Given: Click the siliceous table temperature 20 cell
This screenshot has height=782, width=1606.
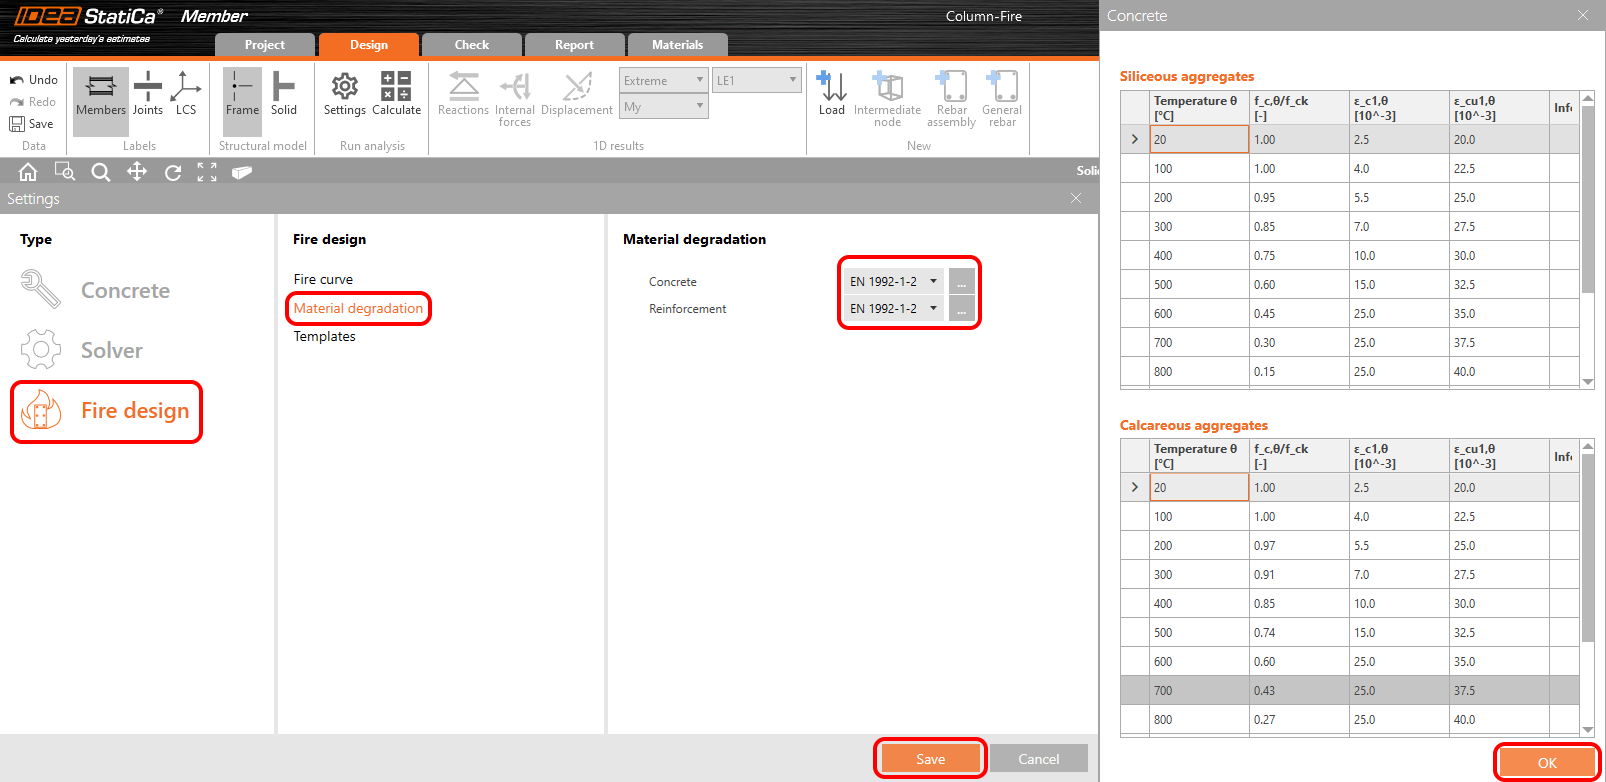Looking at the screenshot, I should [x=1198, y=140].
